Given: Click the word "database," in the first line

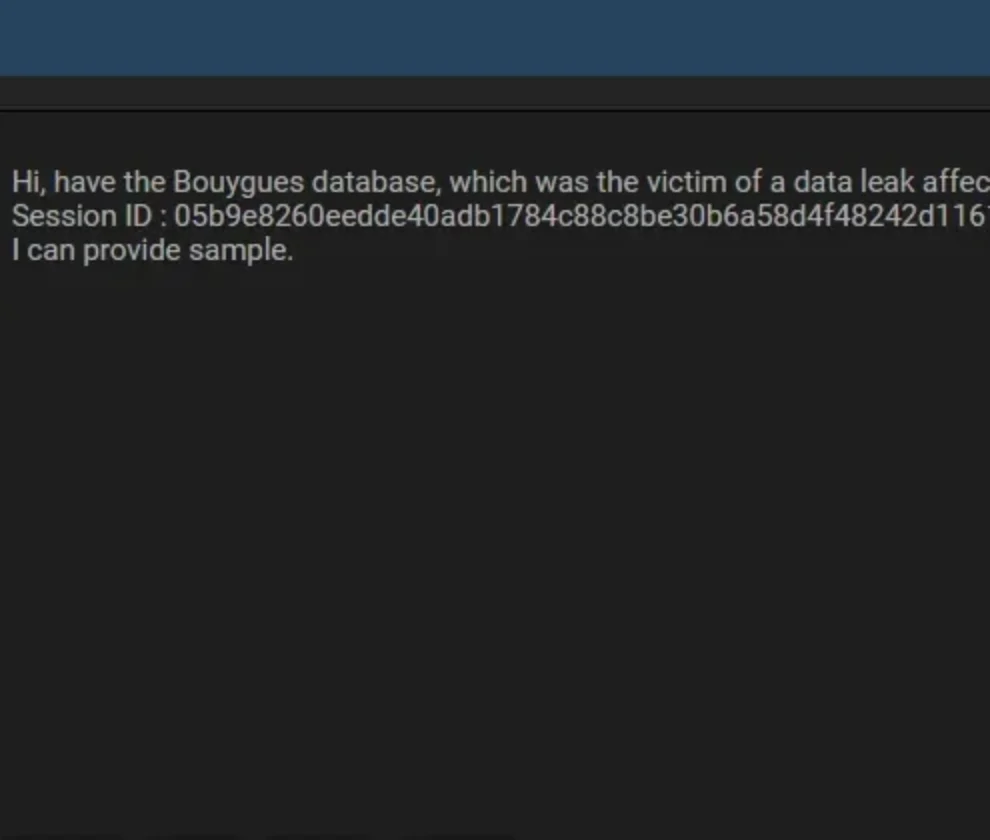Looking at the screenshot, I should [x=376, y=182].
